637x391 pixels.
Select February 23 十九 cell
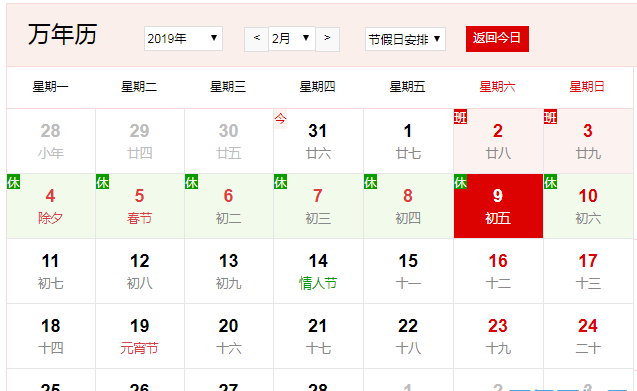(498, 336)
